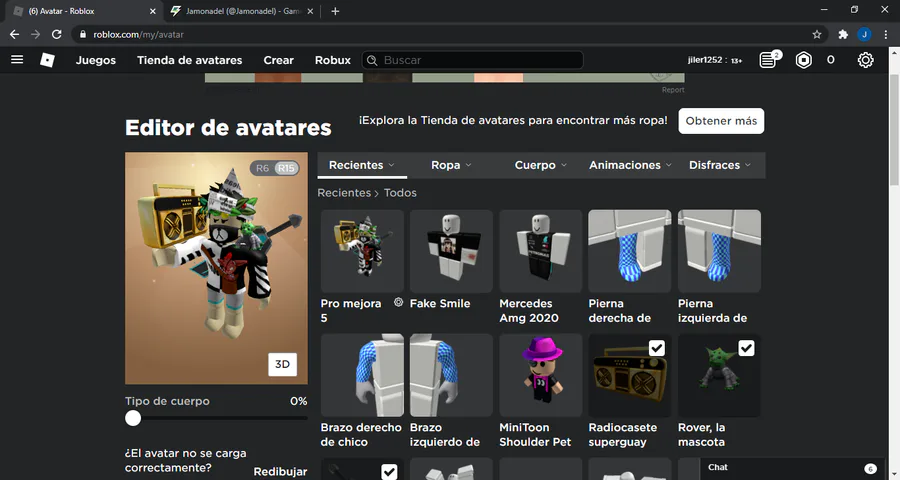Expand the Disfraces dropdown tab
Screen dimensions: 900x480
point(720,165)
